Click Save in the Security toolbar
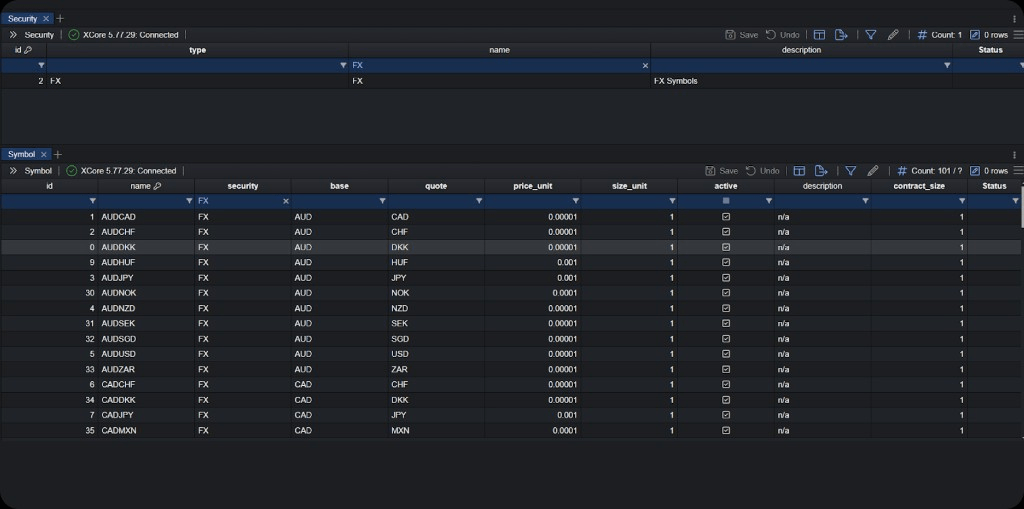 coord(741,35)
